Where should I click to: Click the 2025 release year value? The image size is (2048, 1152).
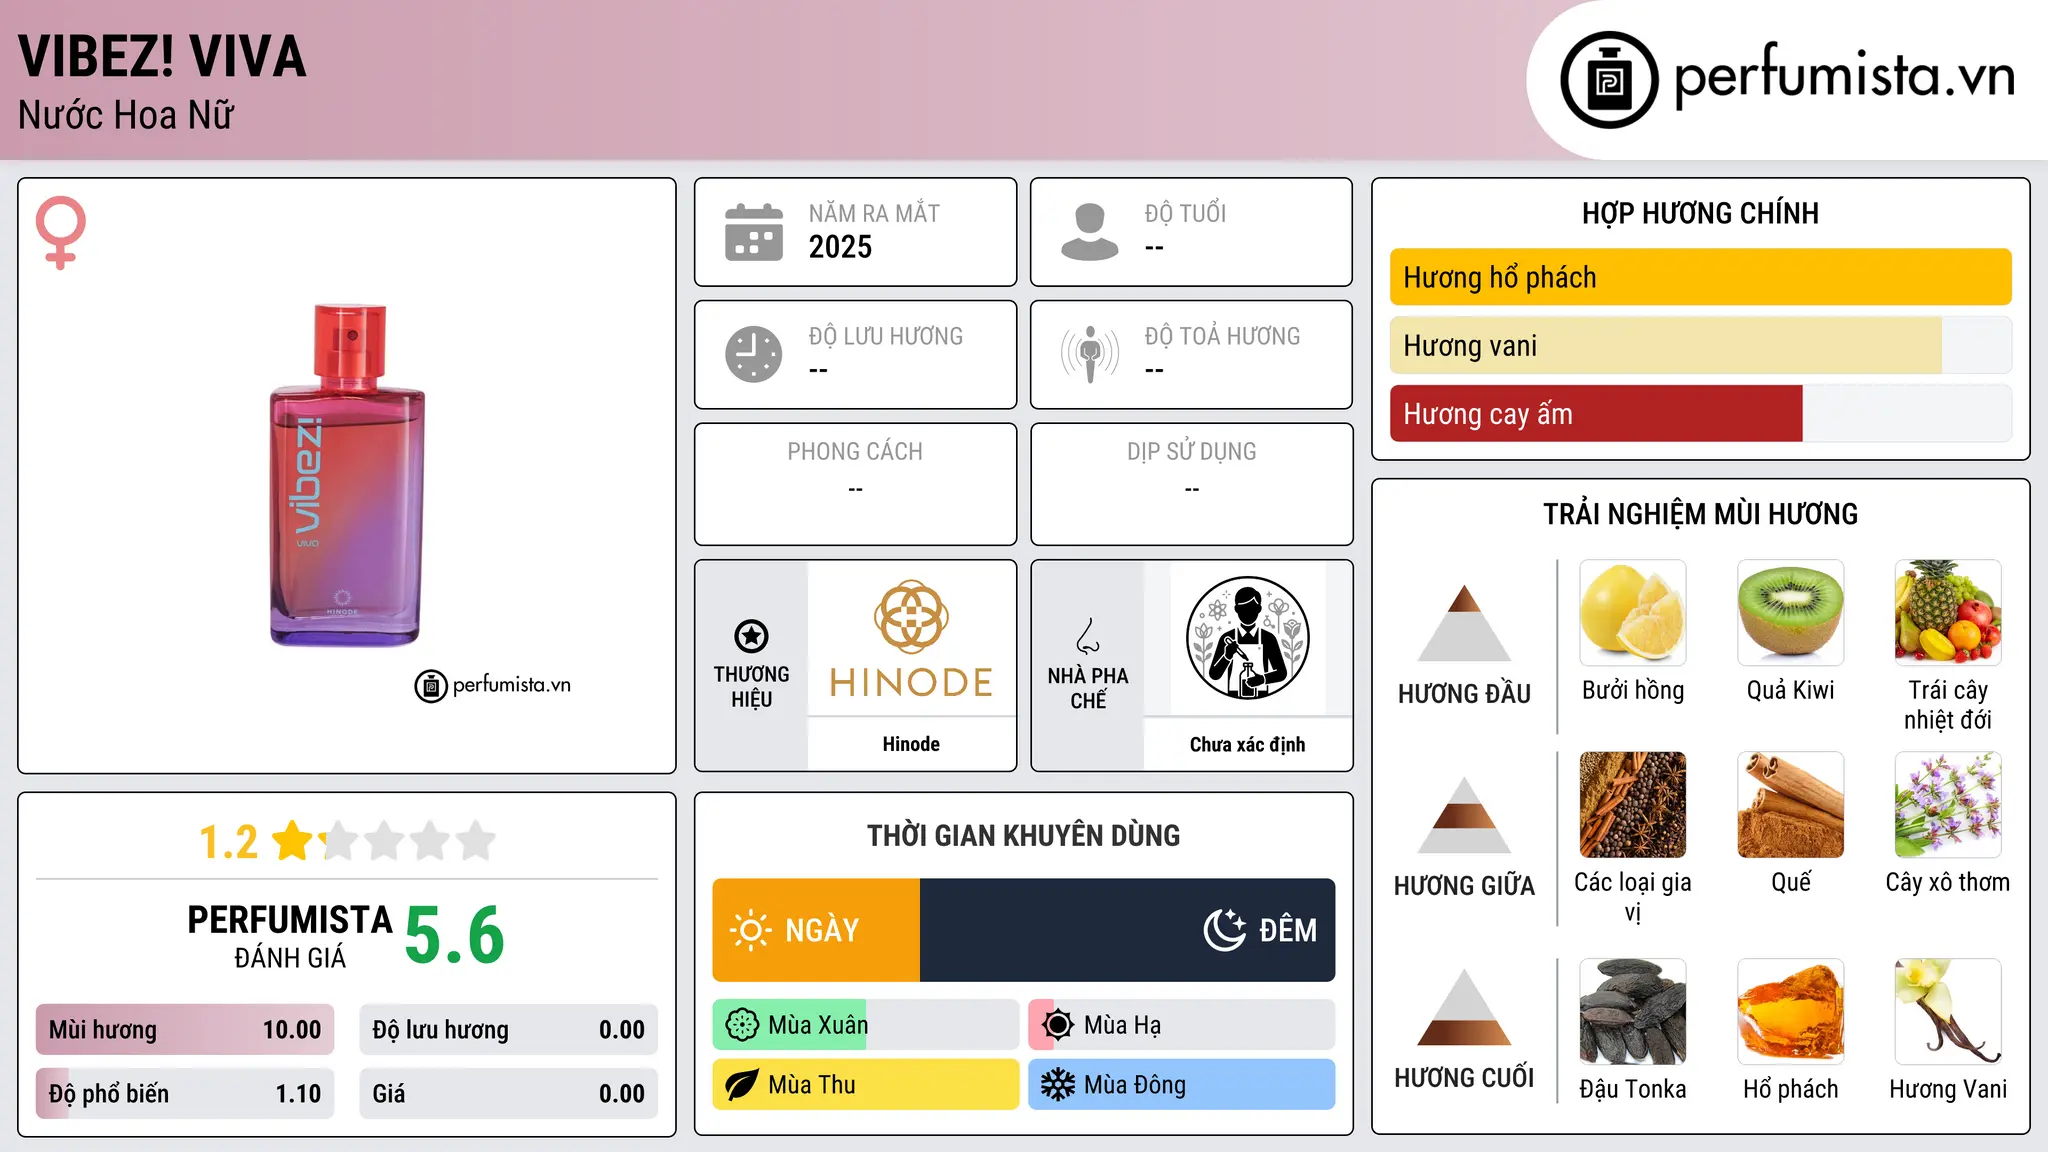pyautogui.click(x=840, y=247)
